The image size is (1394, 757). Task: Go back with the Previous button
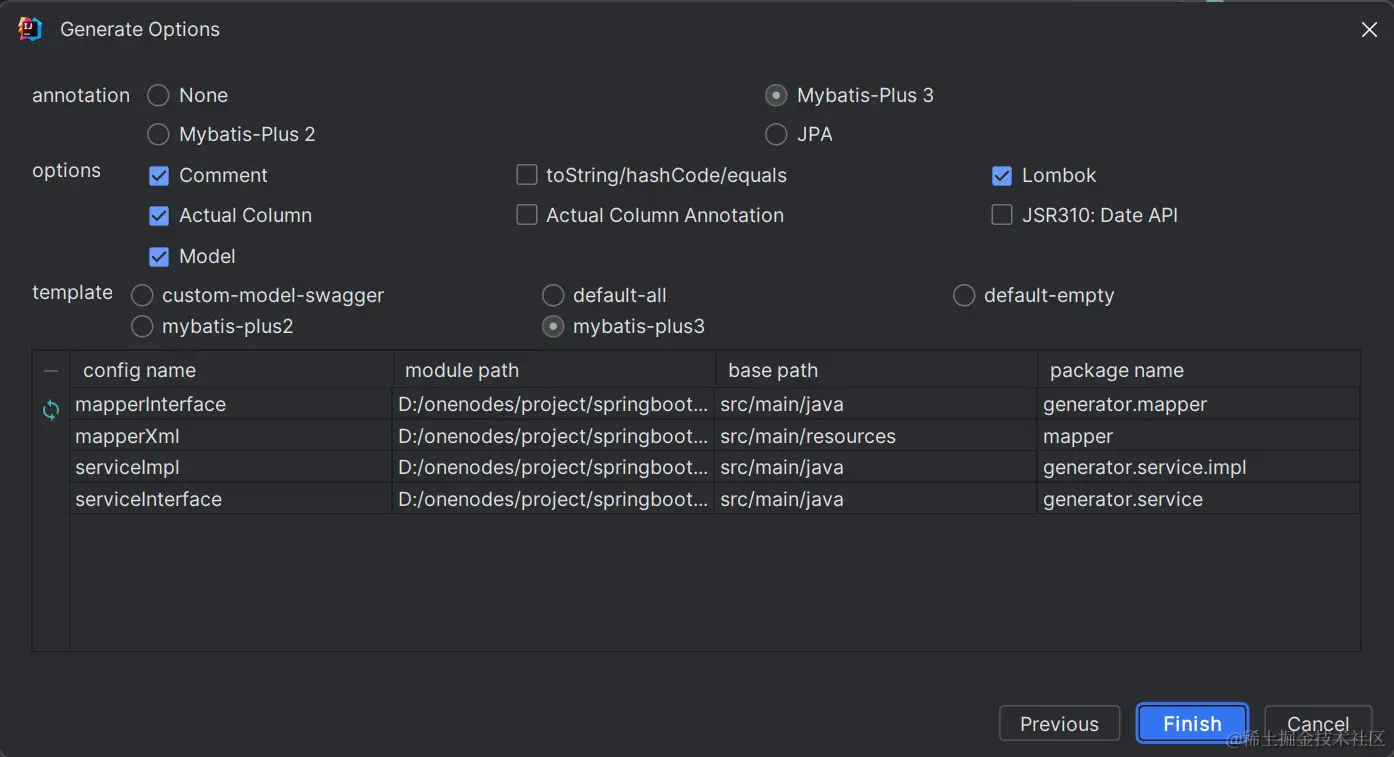[x=1059, y=724]
